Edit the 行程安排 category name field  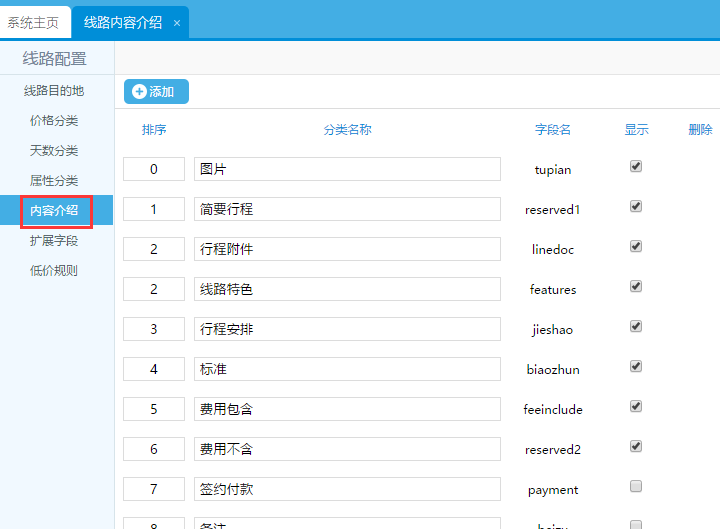coord(347,329)
